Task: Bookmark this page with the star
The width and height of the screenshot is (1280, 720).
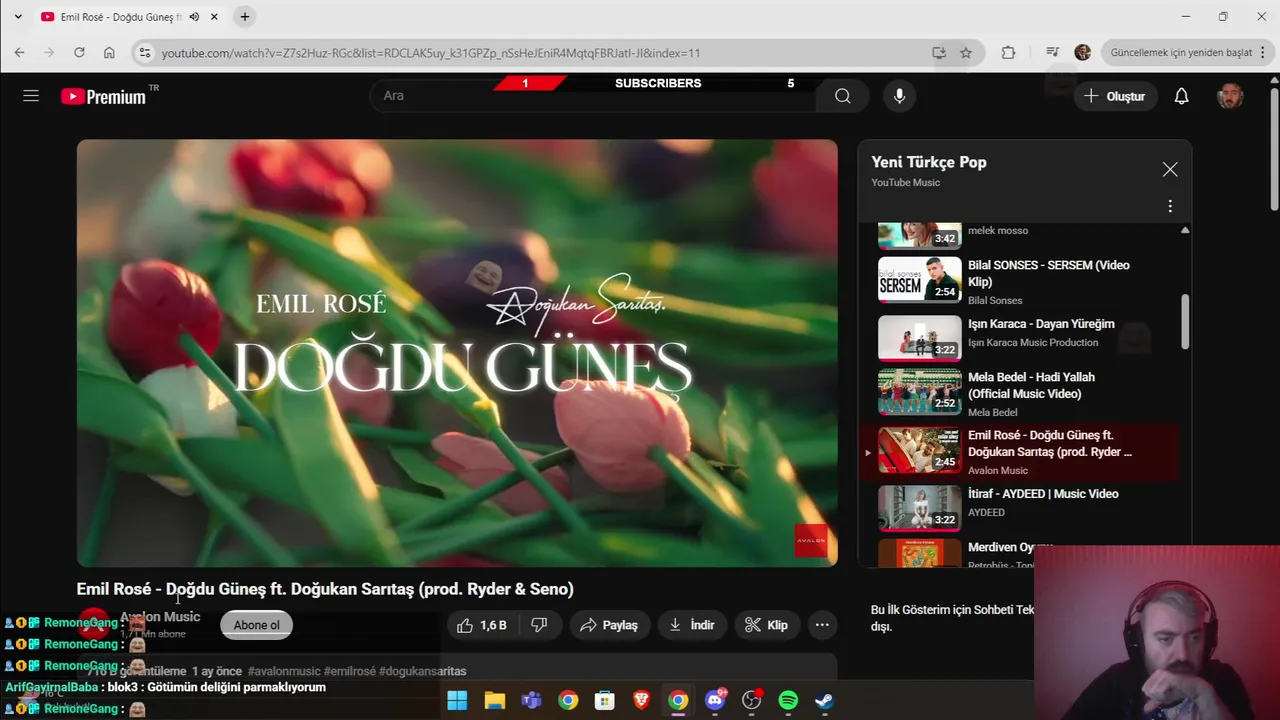Action: [965, 53]
